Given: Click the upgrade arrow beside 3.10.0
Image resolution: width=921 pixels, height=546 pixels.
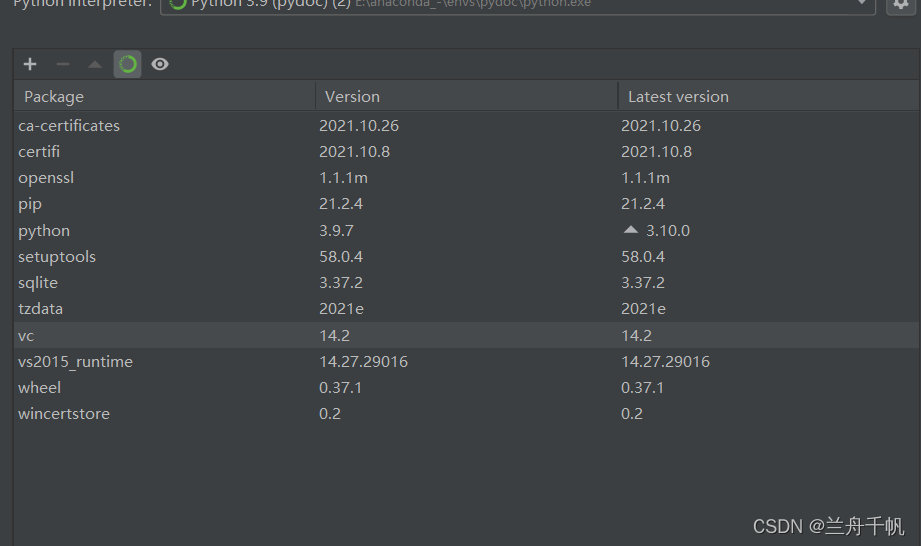Looking at the screenshot, I should [630, 231].
